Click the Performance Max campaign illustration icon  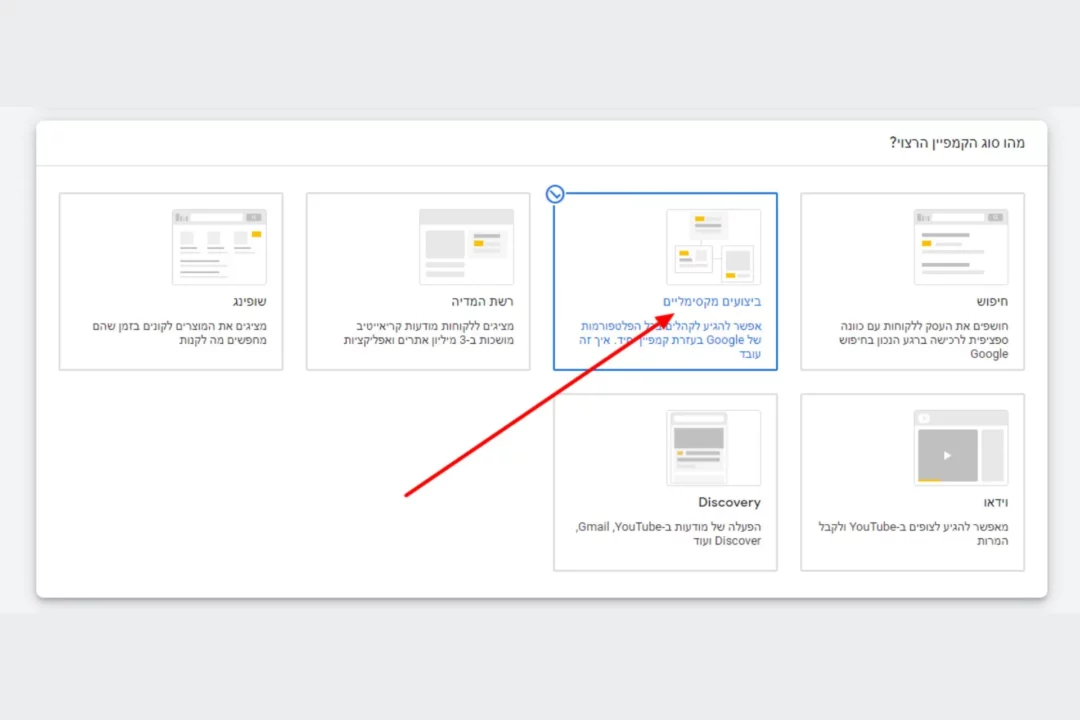[x=713, y=246]
